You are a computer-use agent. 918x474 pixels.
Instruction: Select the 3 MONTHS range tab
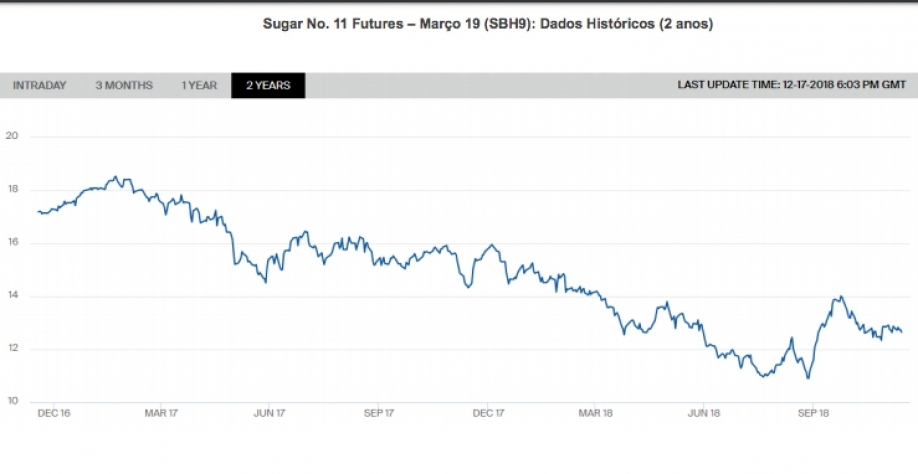tap(124, 86)
